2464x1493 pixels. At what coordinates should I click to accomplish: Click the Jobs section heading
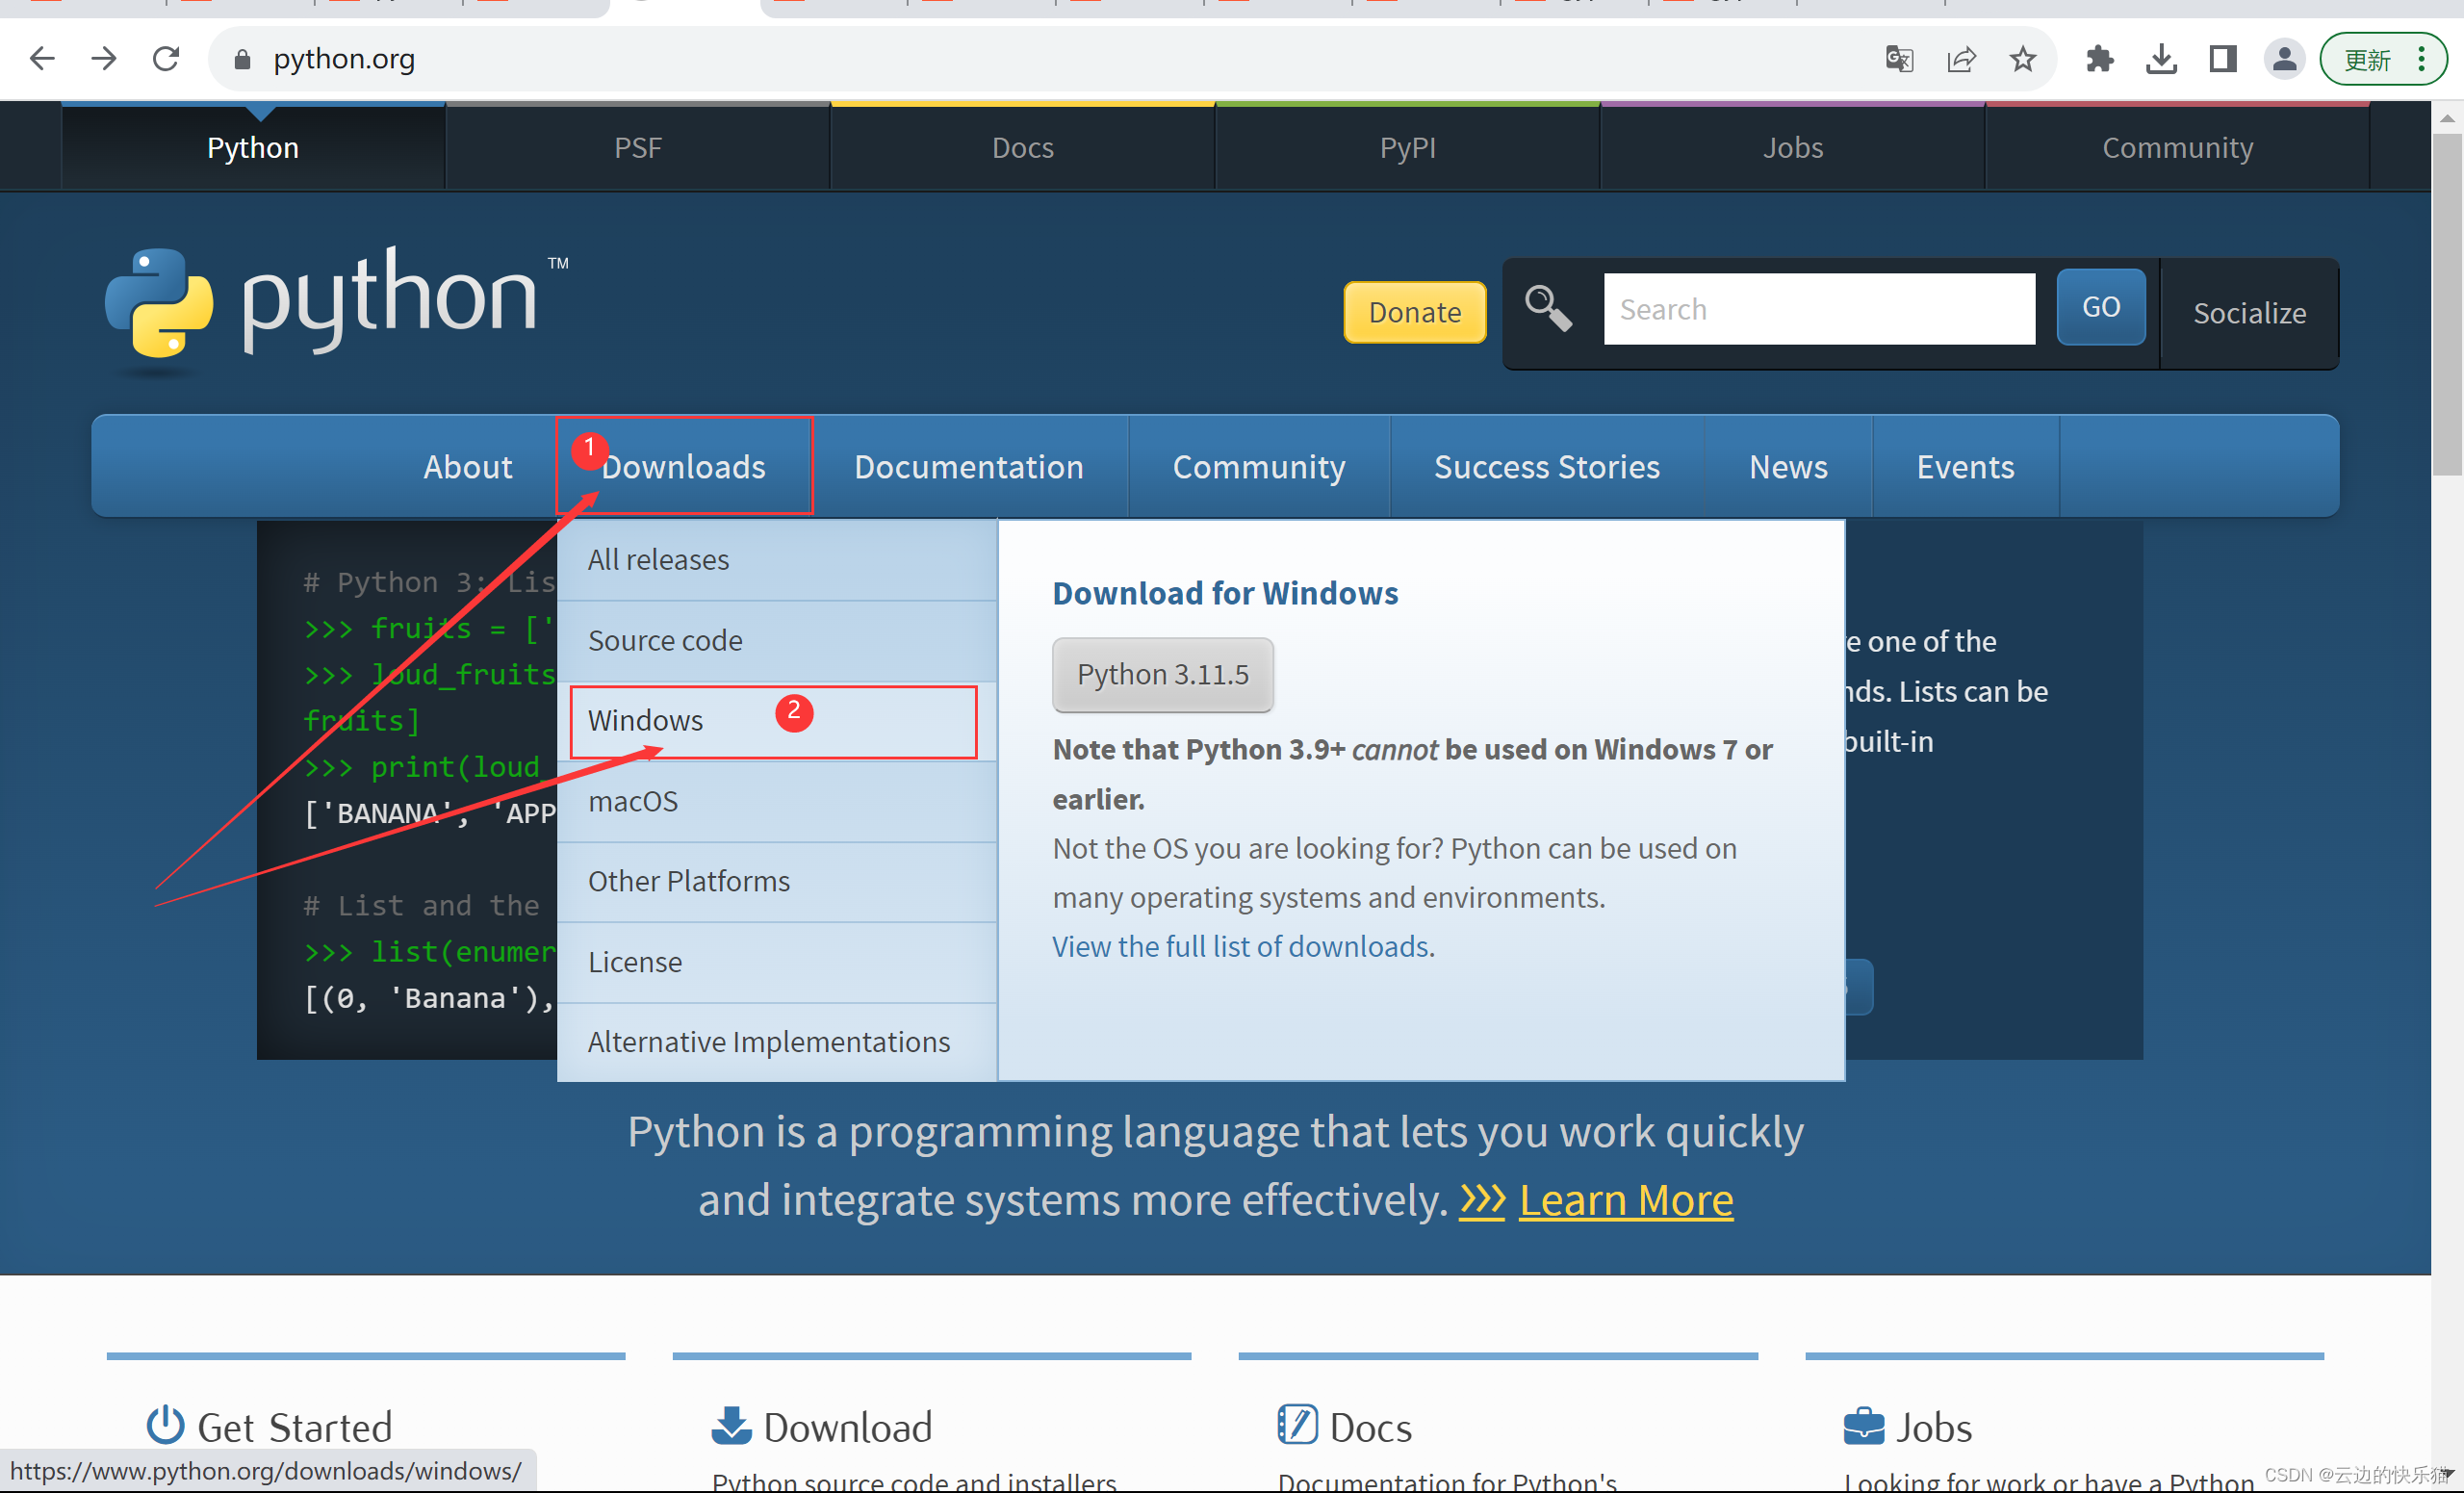coord(1934,1428)
